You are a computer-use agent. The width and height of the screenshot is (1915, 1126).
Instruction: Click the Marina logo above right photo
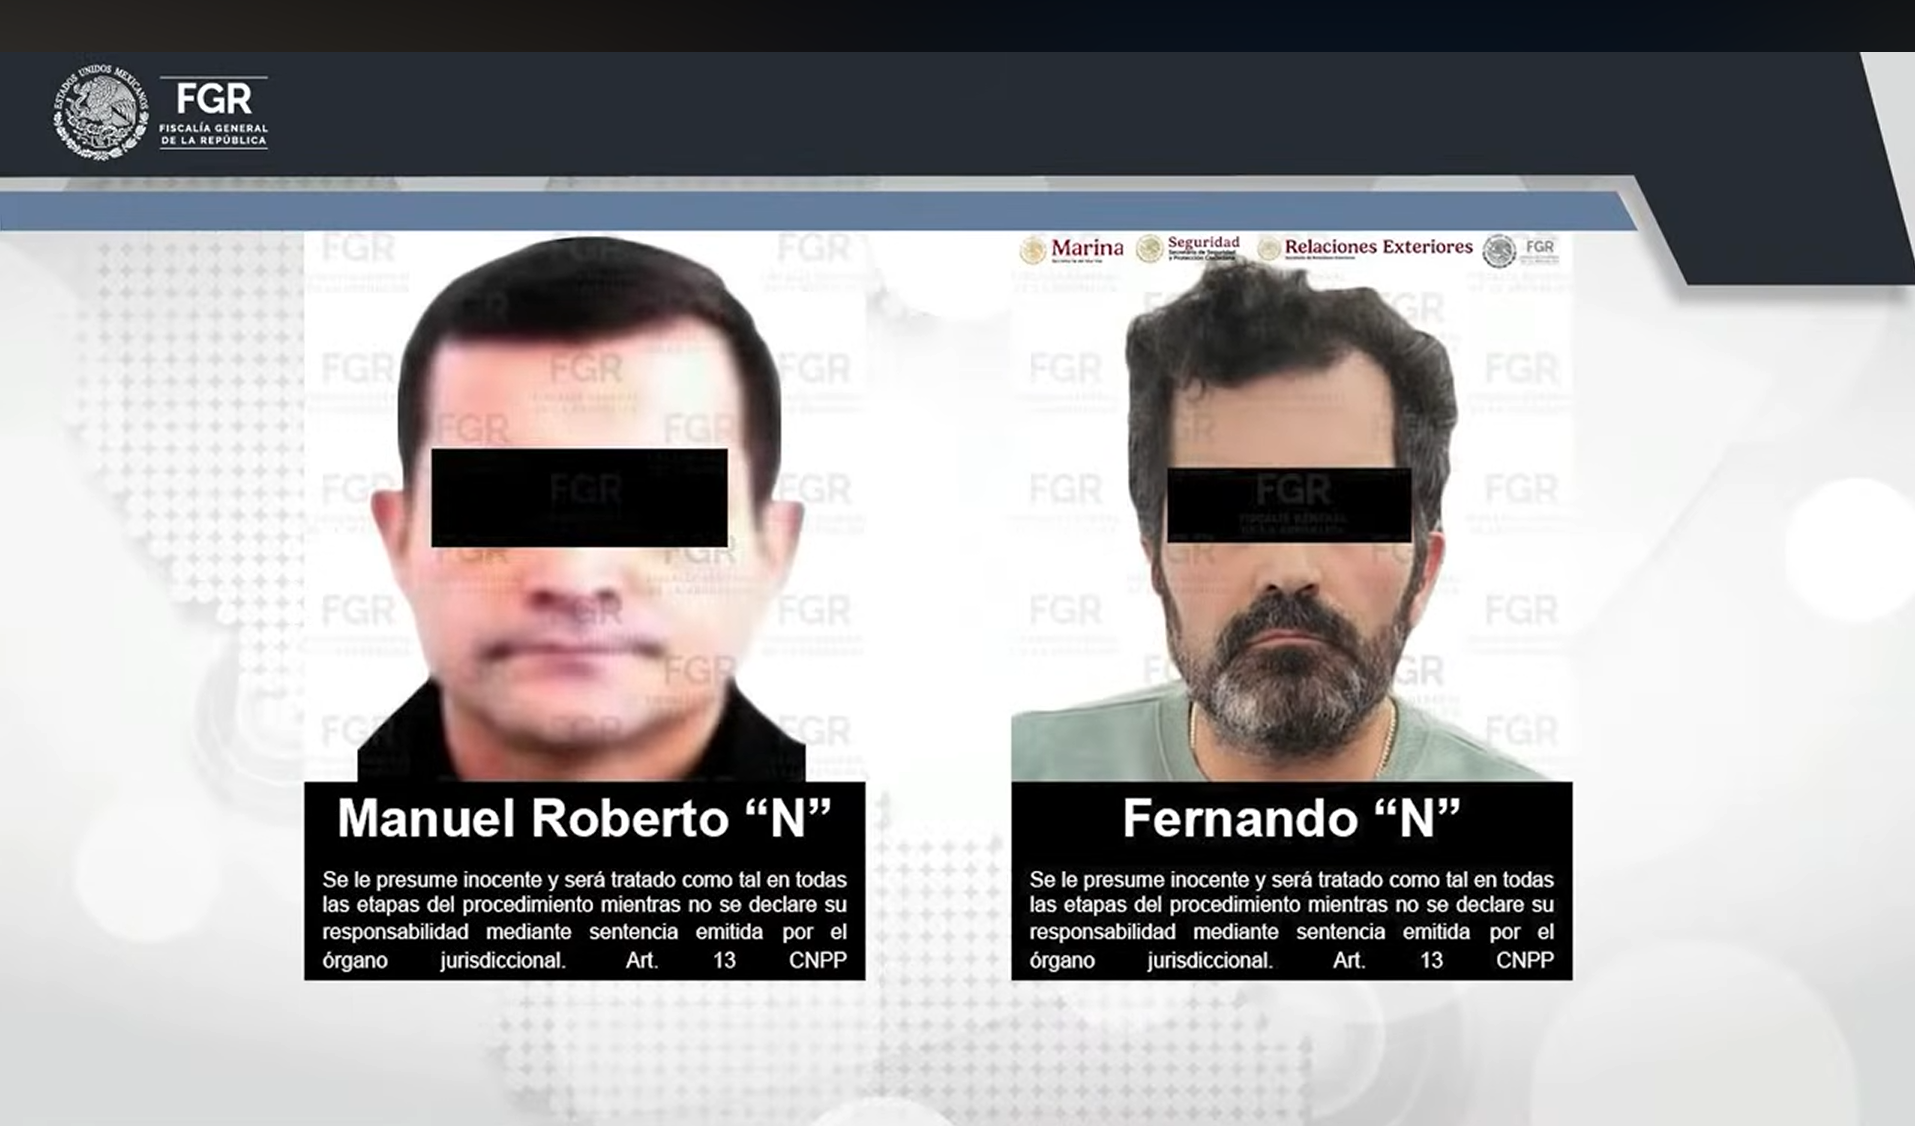[1071, 249]
